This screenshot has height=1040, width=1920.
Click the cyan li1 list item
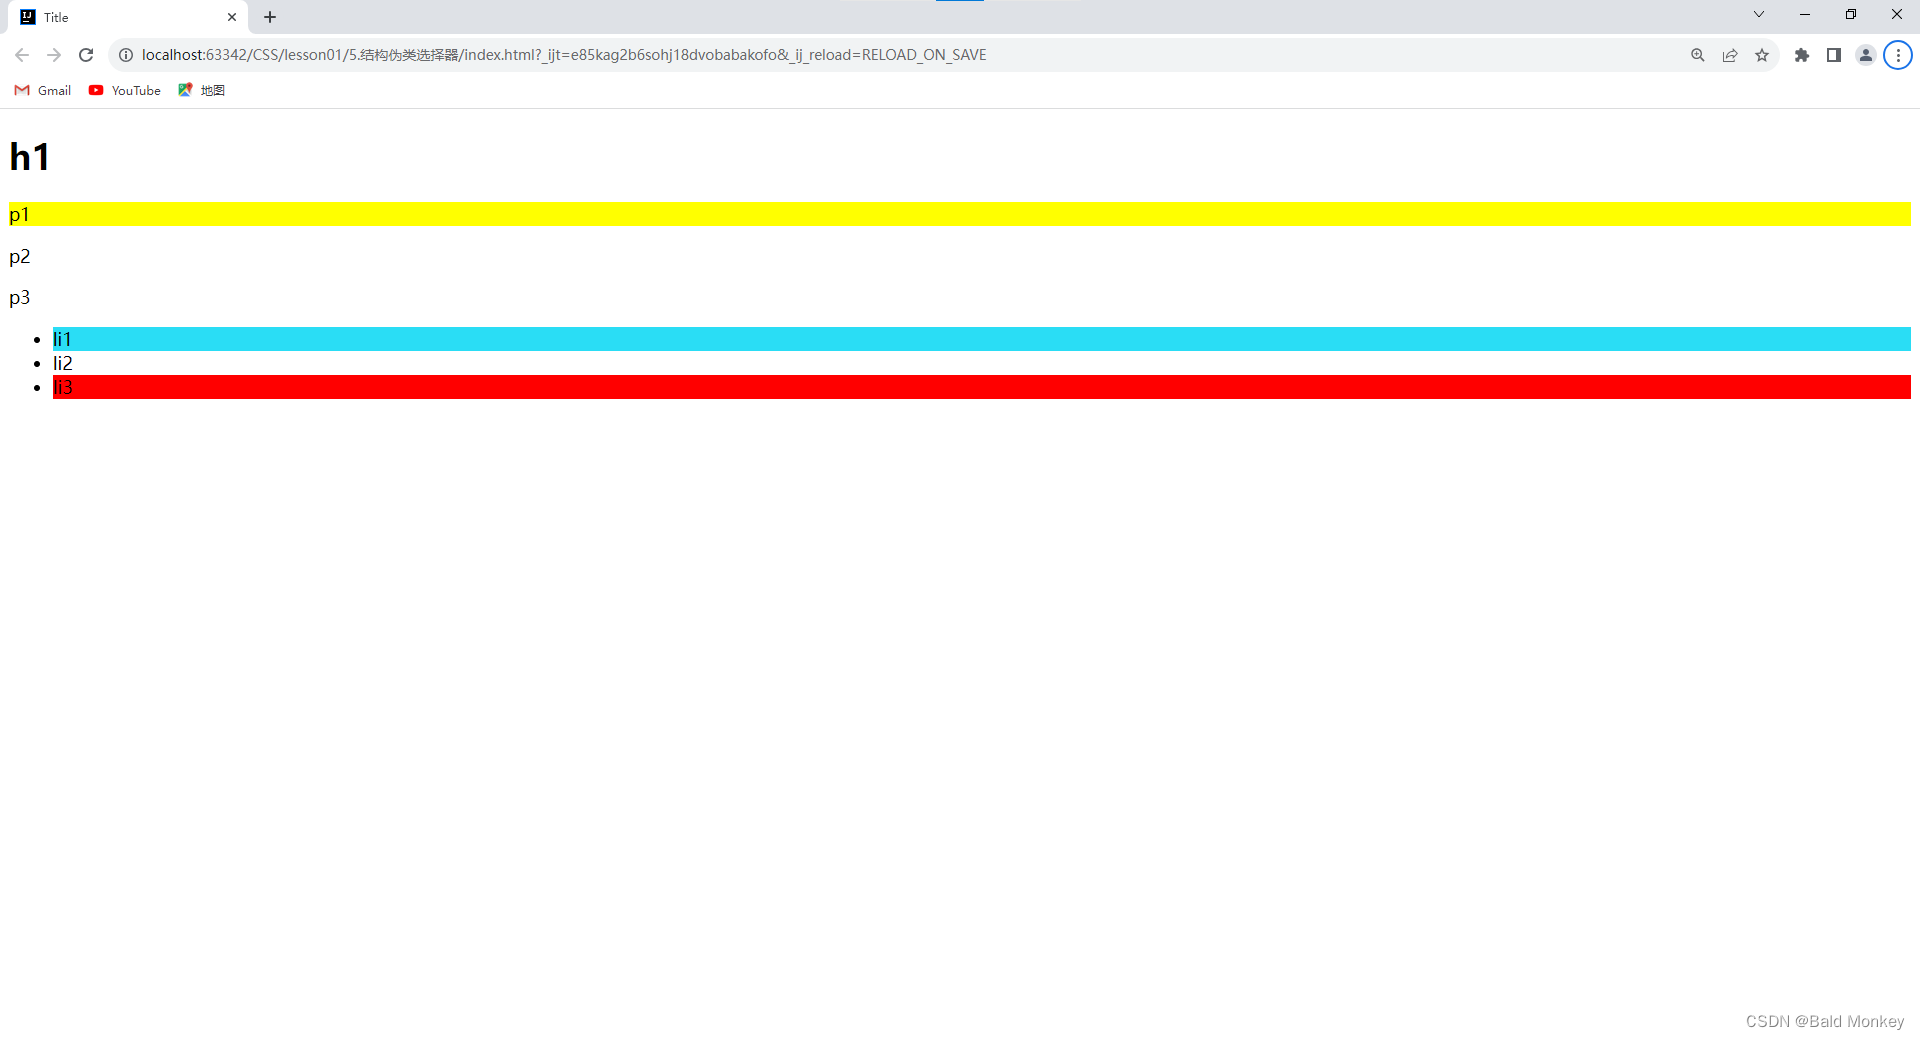click(982, 339)
